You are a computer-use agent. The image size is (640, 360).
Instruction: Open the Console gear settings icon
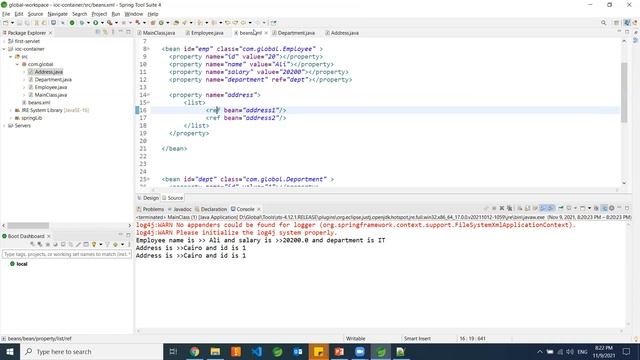coord(612,208)
